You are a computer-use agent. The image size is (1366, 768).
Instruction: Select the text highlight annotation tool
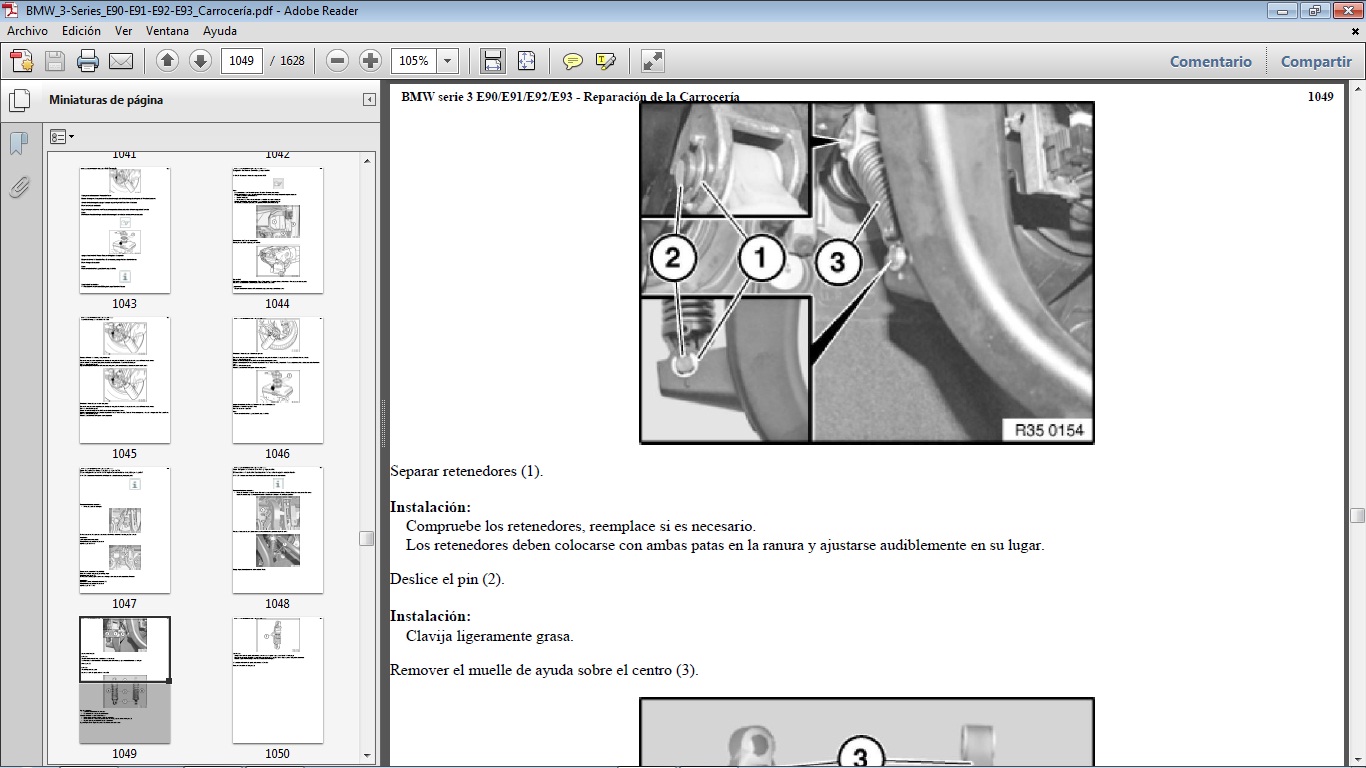pos(605,61)
